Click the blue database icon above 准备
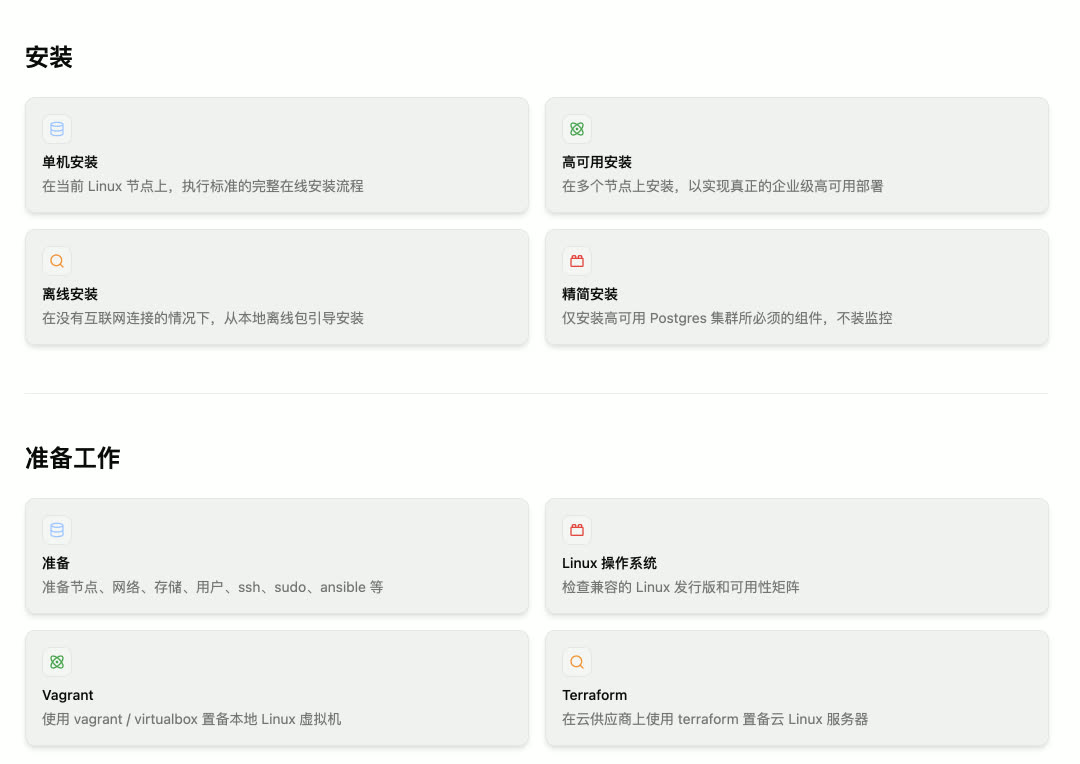This screenshot has width=1080, height=764. 57,530
